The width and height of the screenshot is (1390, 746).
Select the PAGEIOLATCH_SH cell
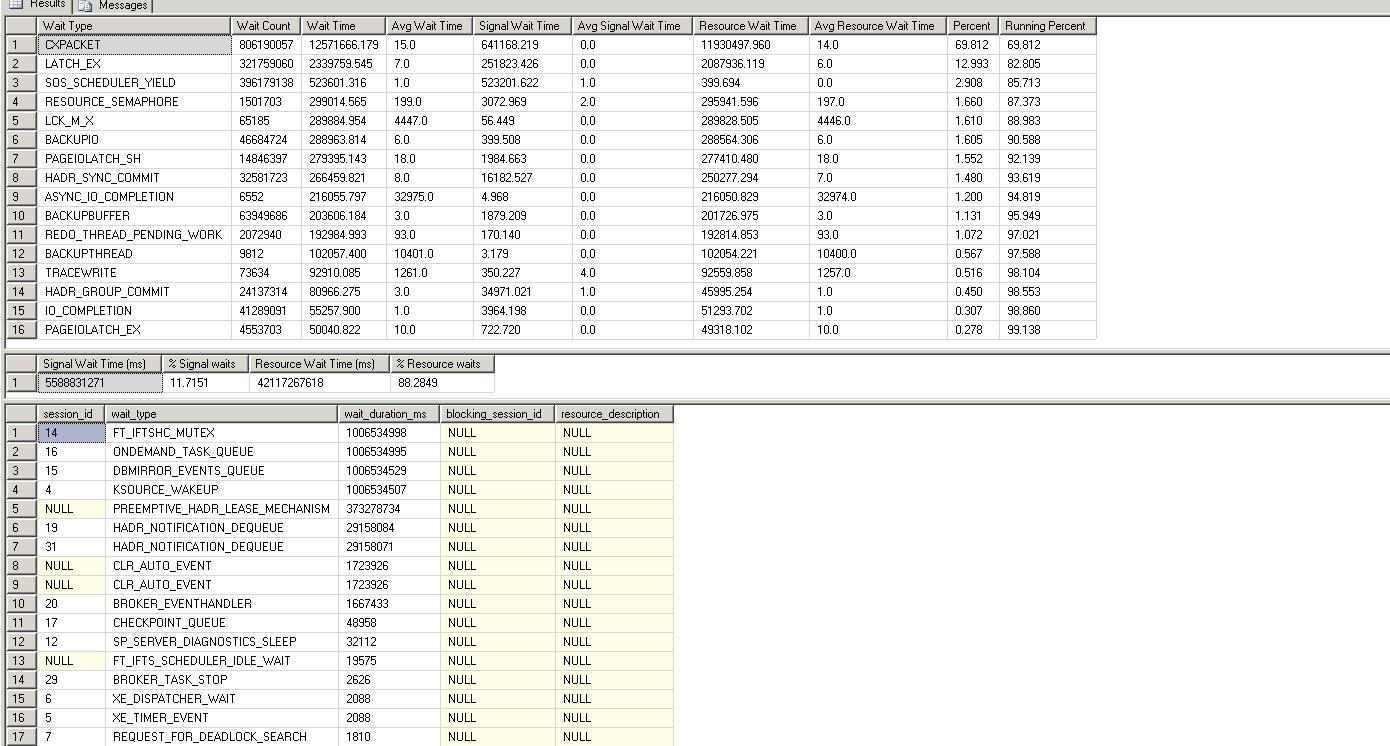click(x=134, y=159)
